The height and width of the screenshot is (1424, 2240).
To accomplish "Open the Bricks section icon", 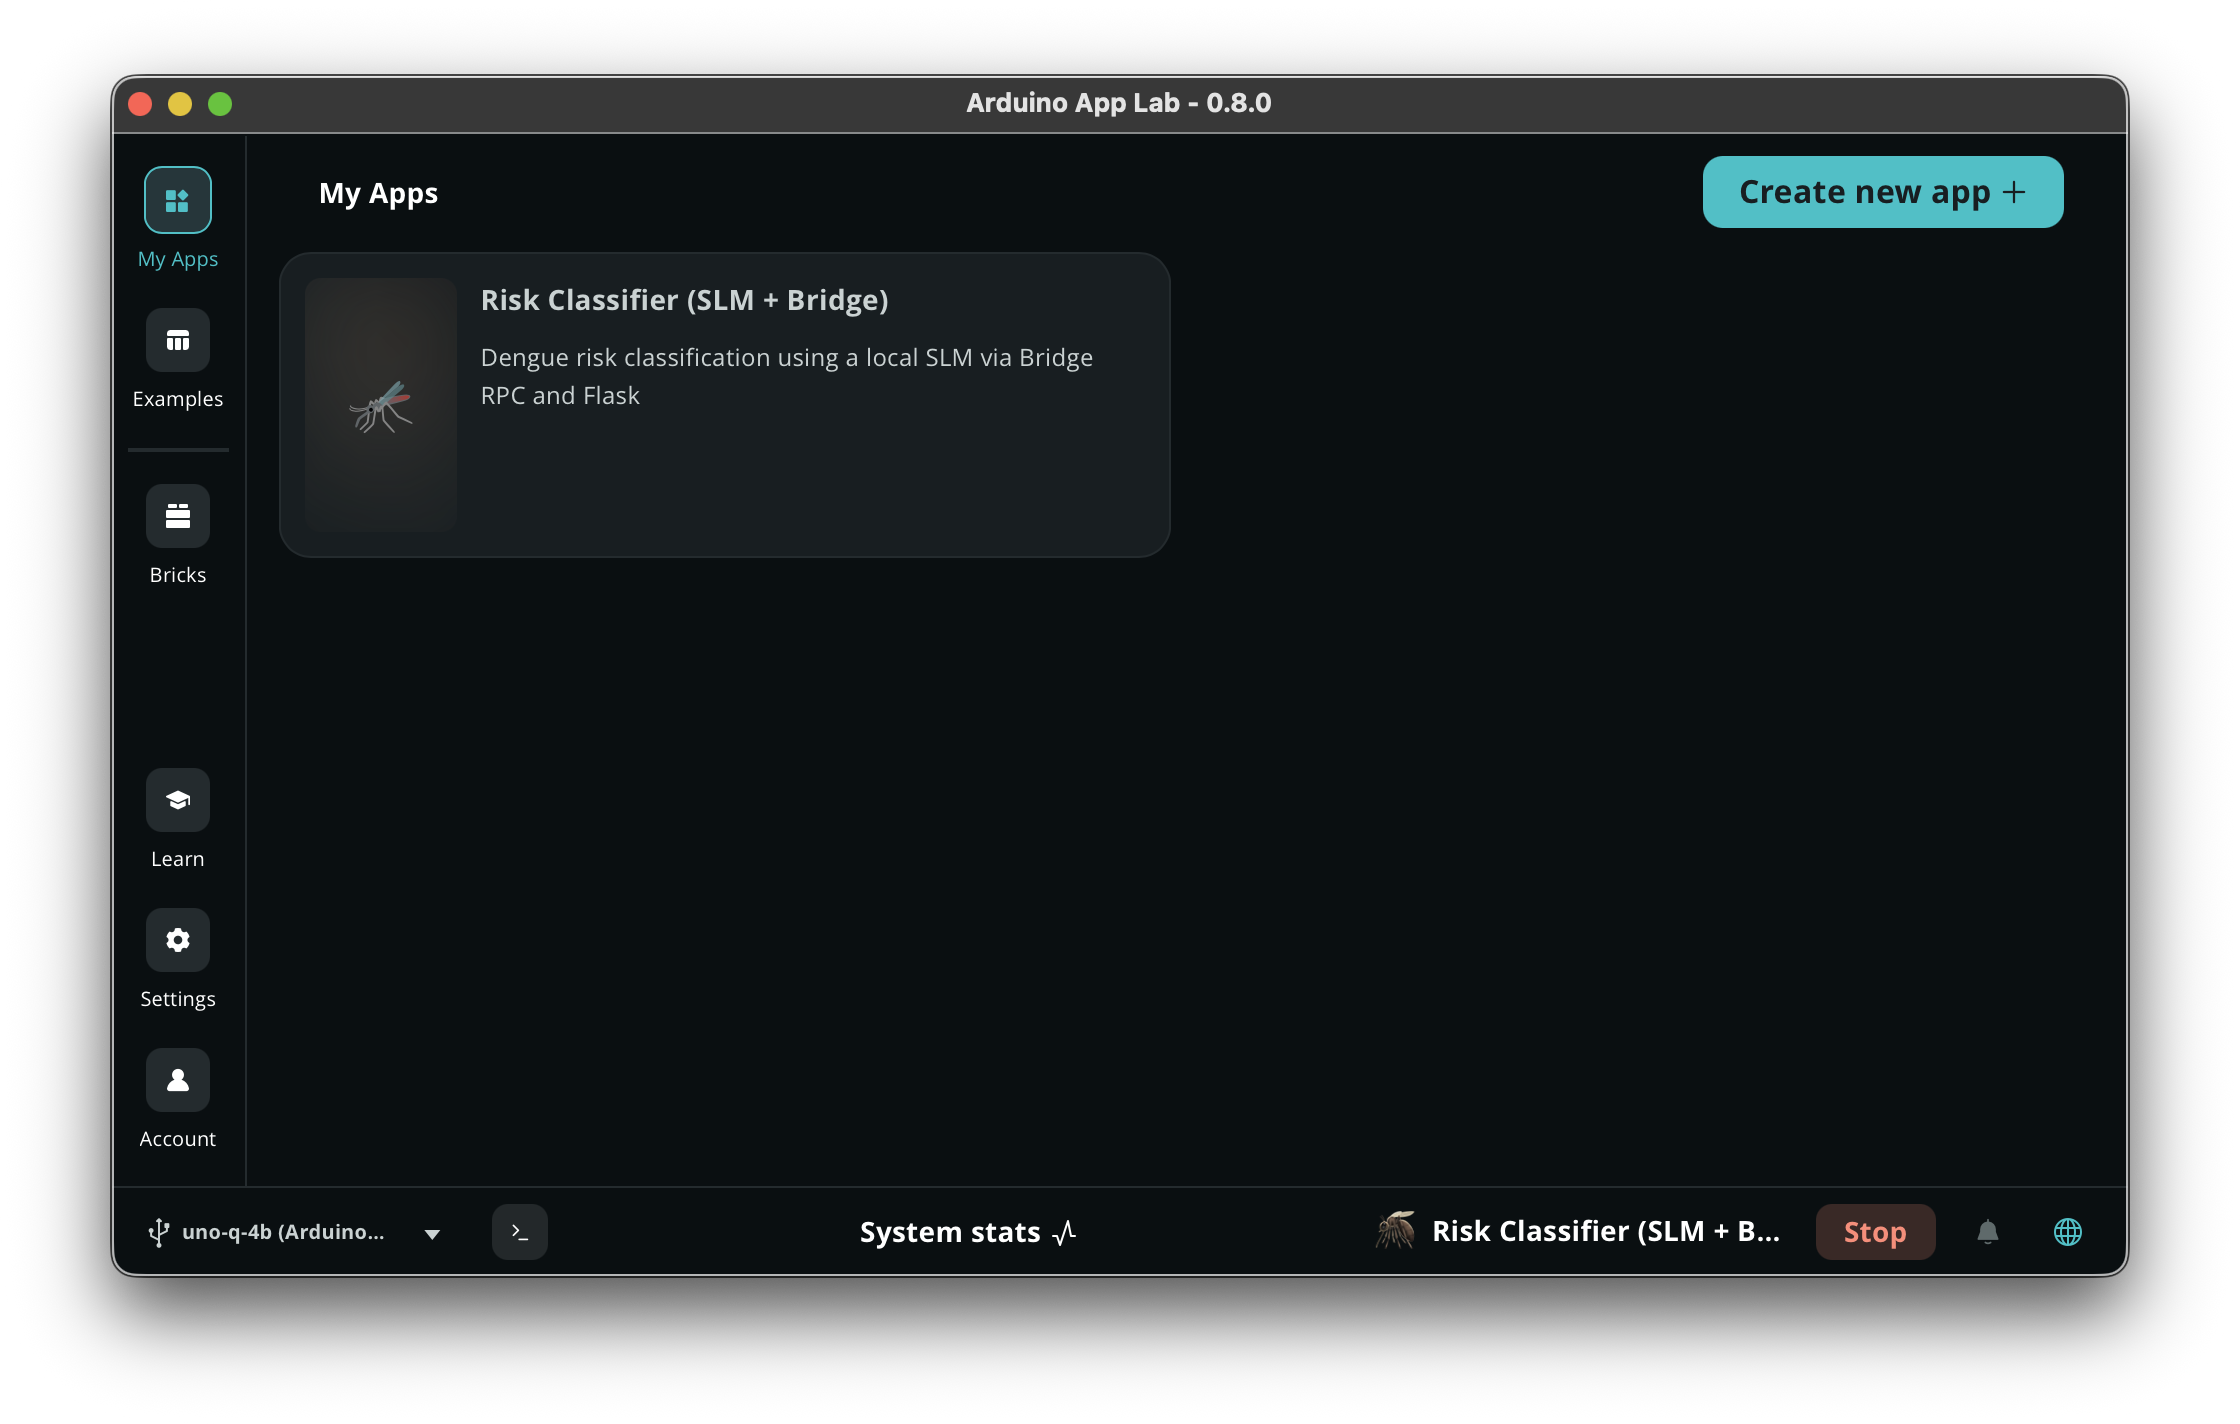I will [x=178, y=516].
